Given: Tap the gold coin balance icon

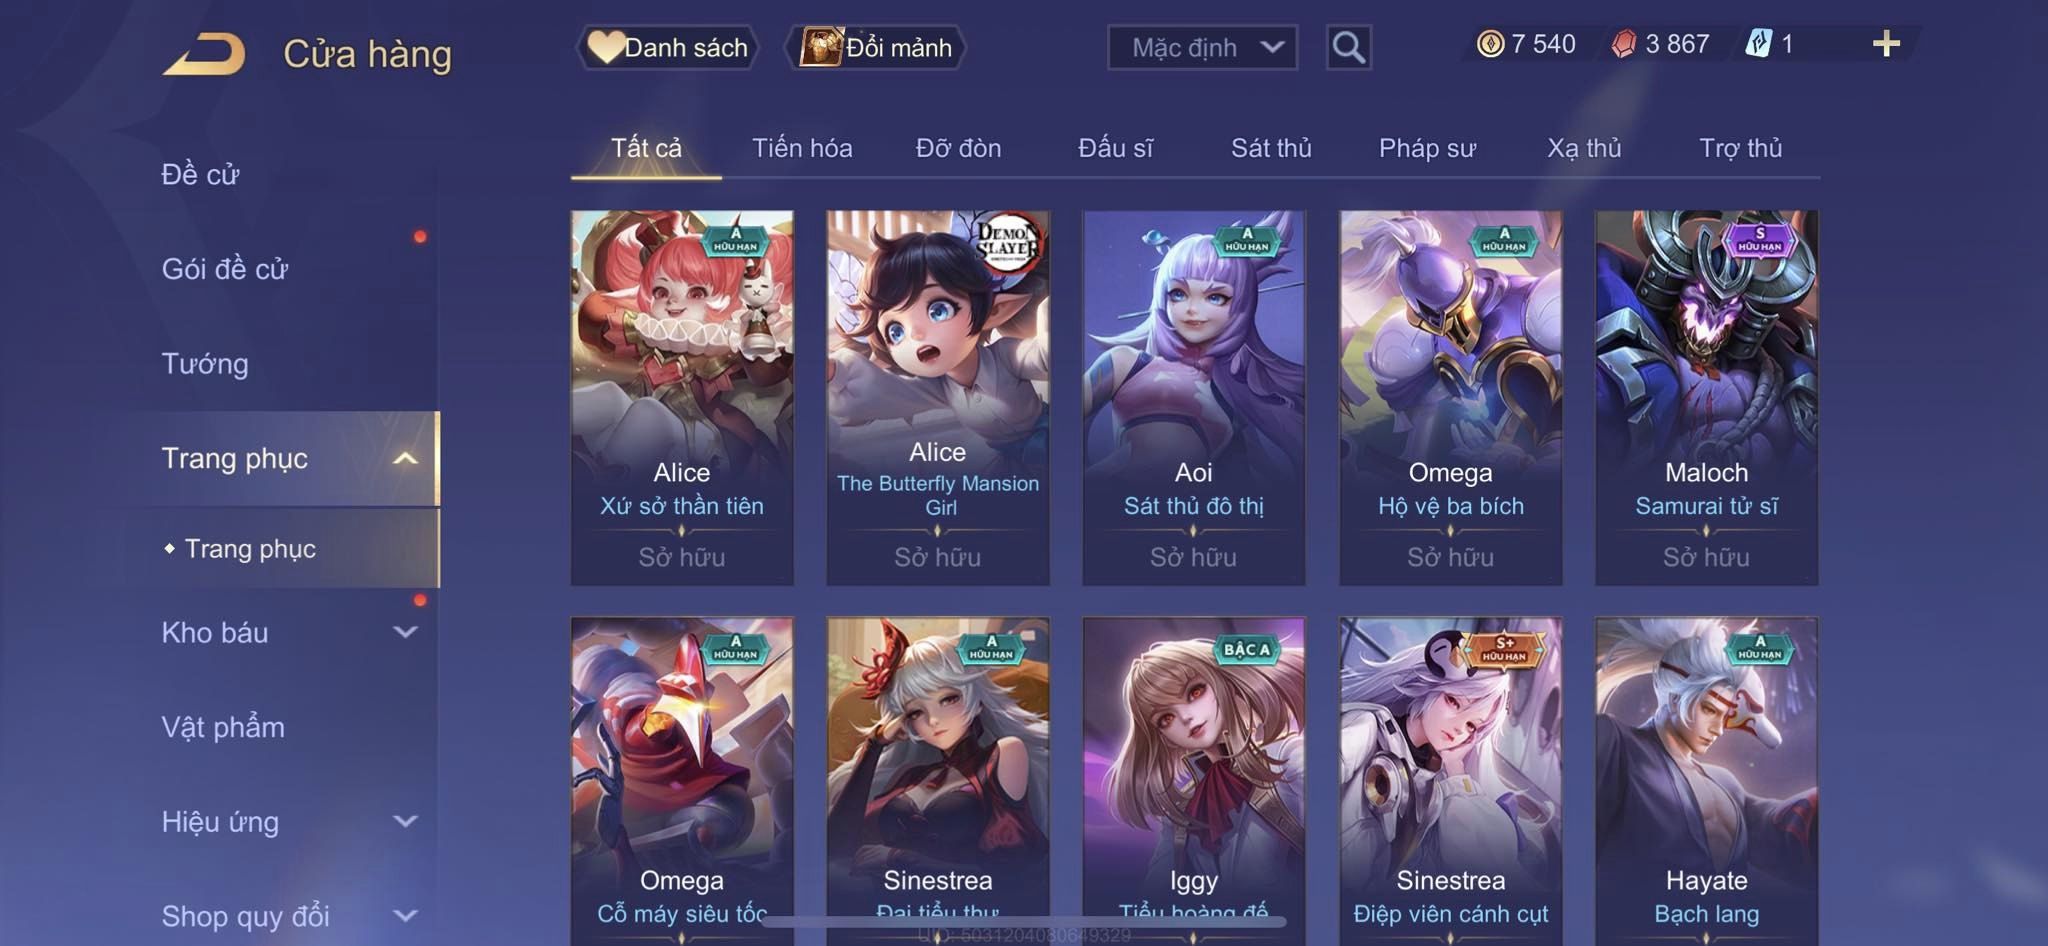Looking at the screenshot, I should [x=1490, y=44].
